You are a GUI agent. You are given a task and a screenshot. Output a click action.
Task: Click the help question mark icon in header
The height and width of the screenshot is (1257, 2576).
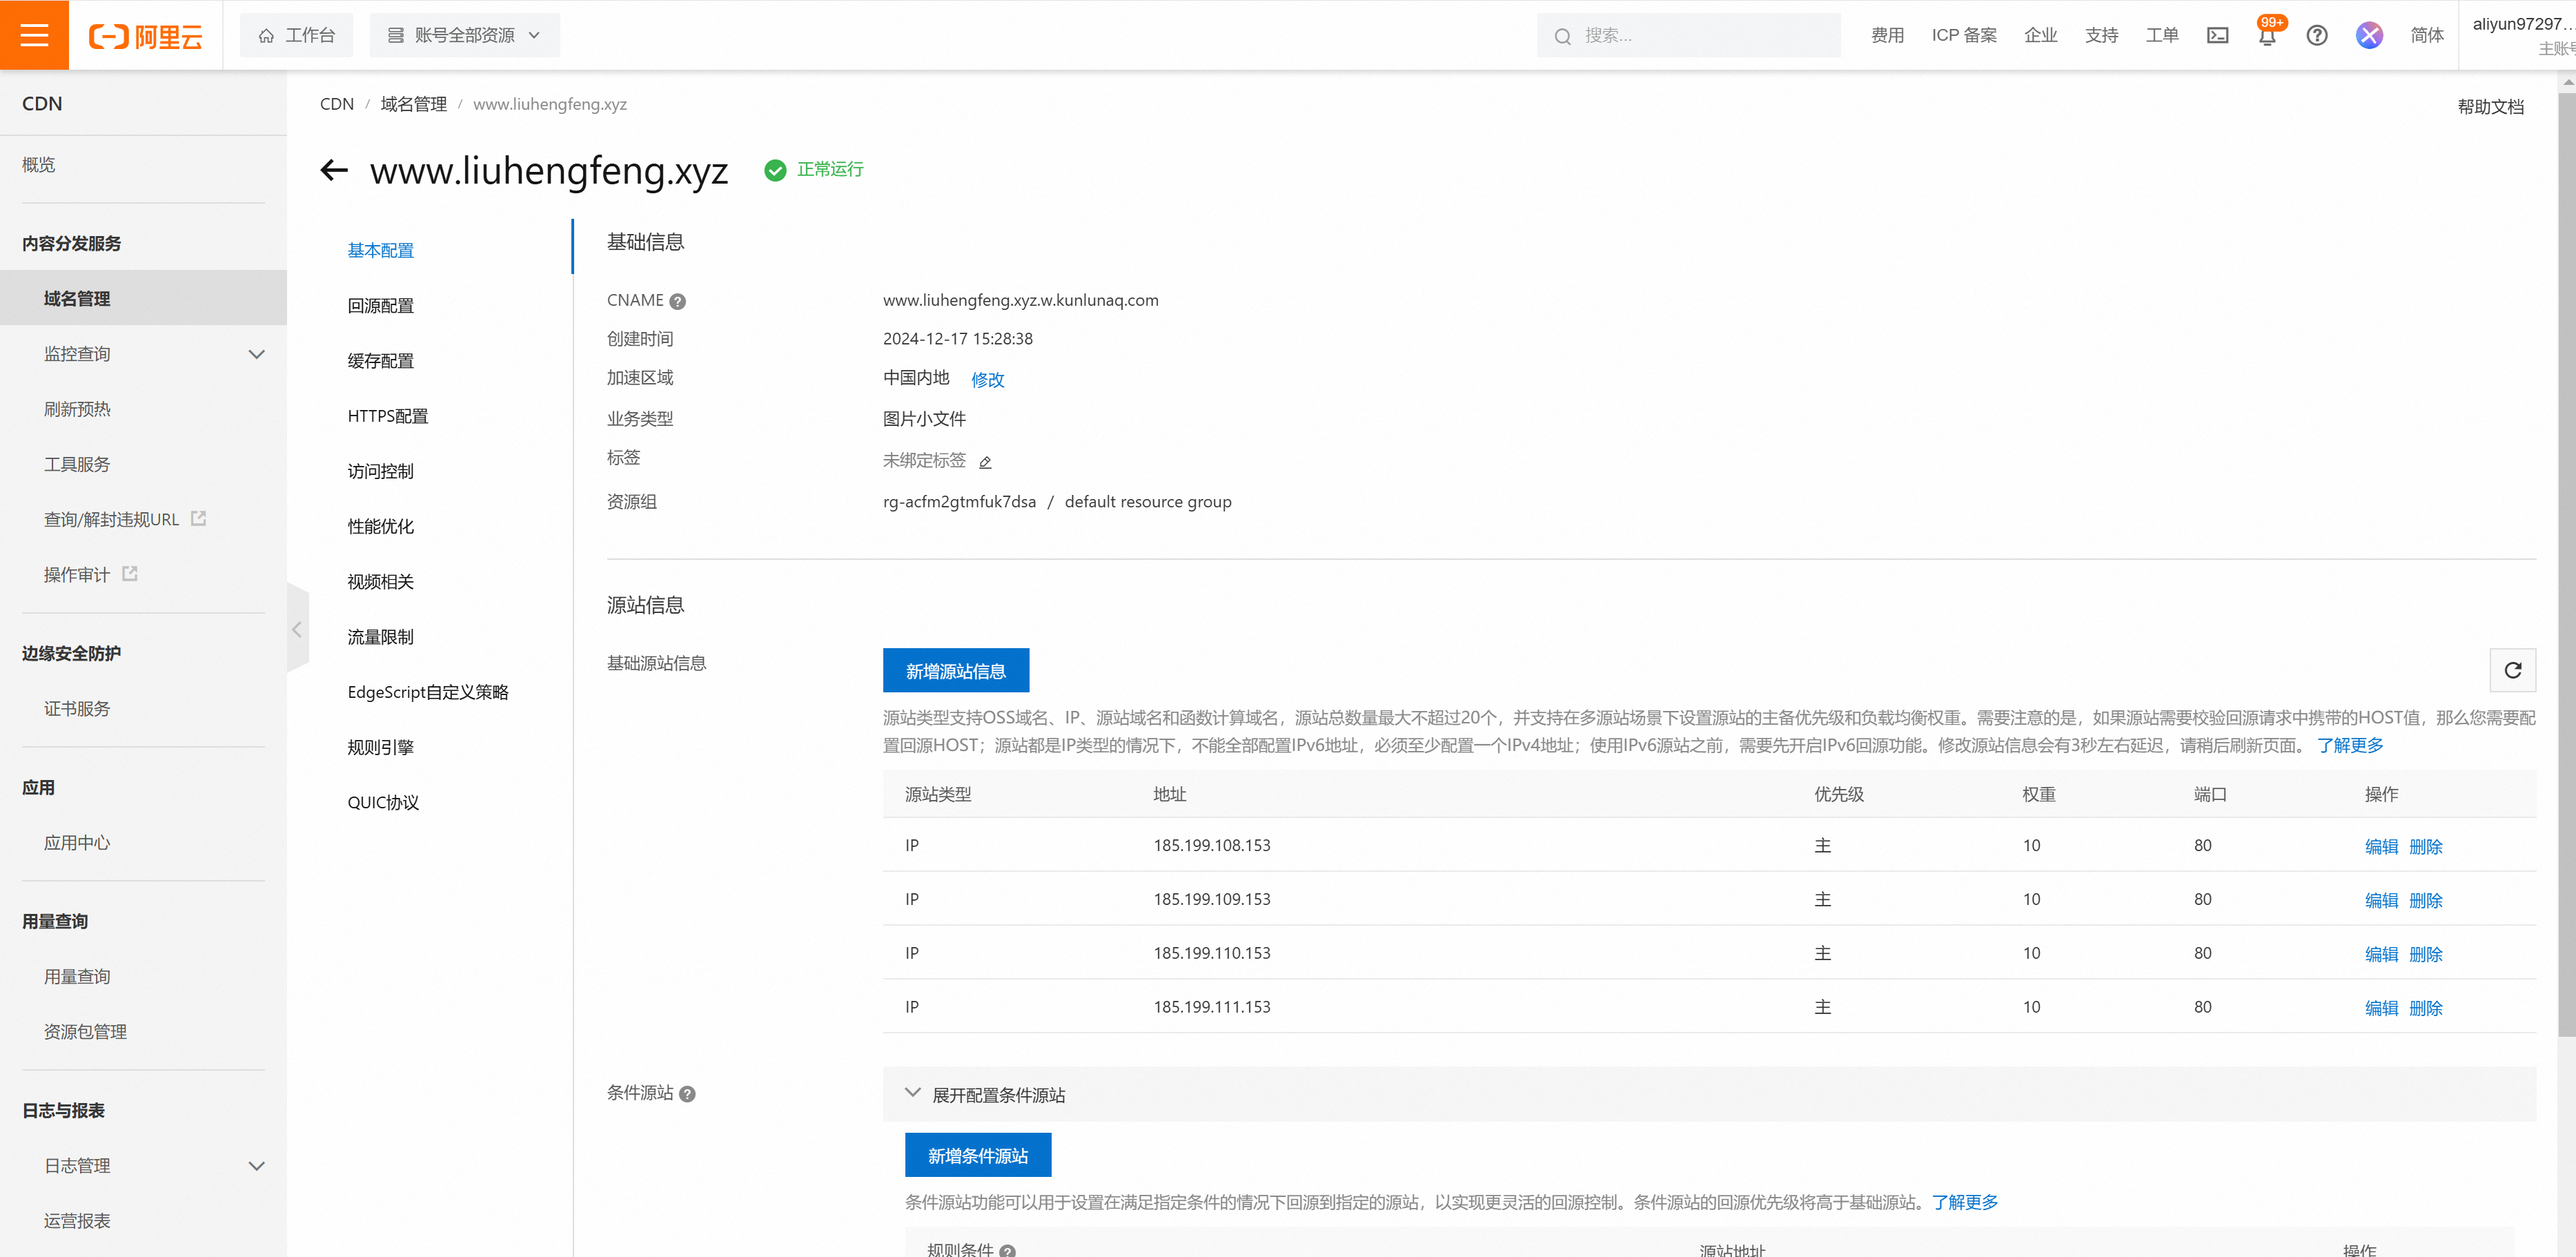[2316, 36]
